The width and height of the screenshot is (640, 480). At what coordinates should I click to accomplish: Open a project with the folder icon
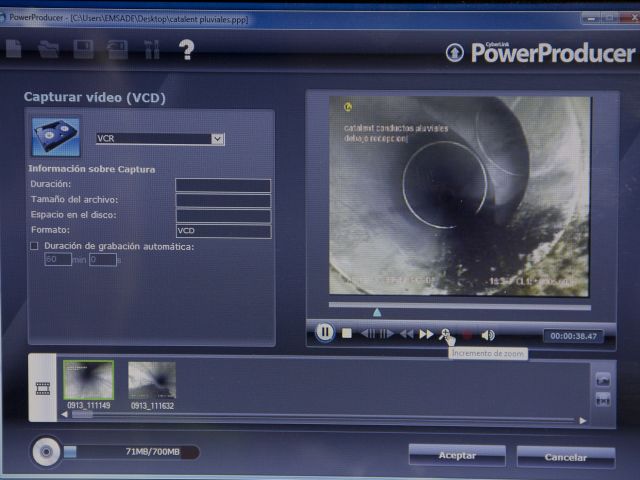(48, 50)
